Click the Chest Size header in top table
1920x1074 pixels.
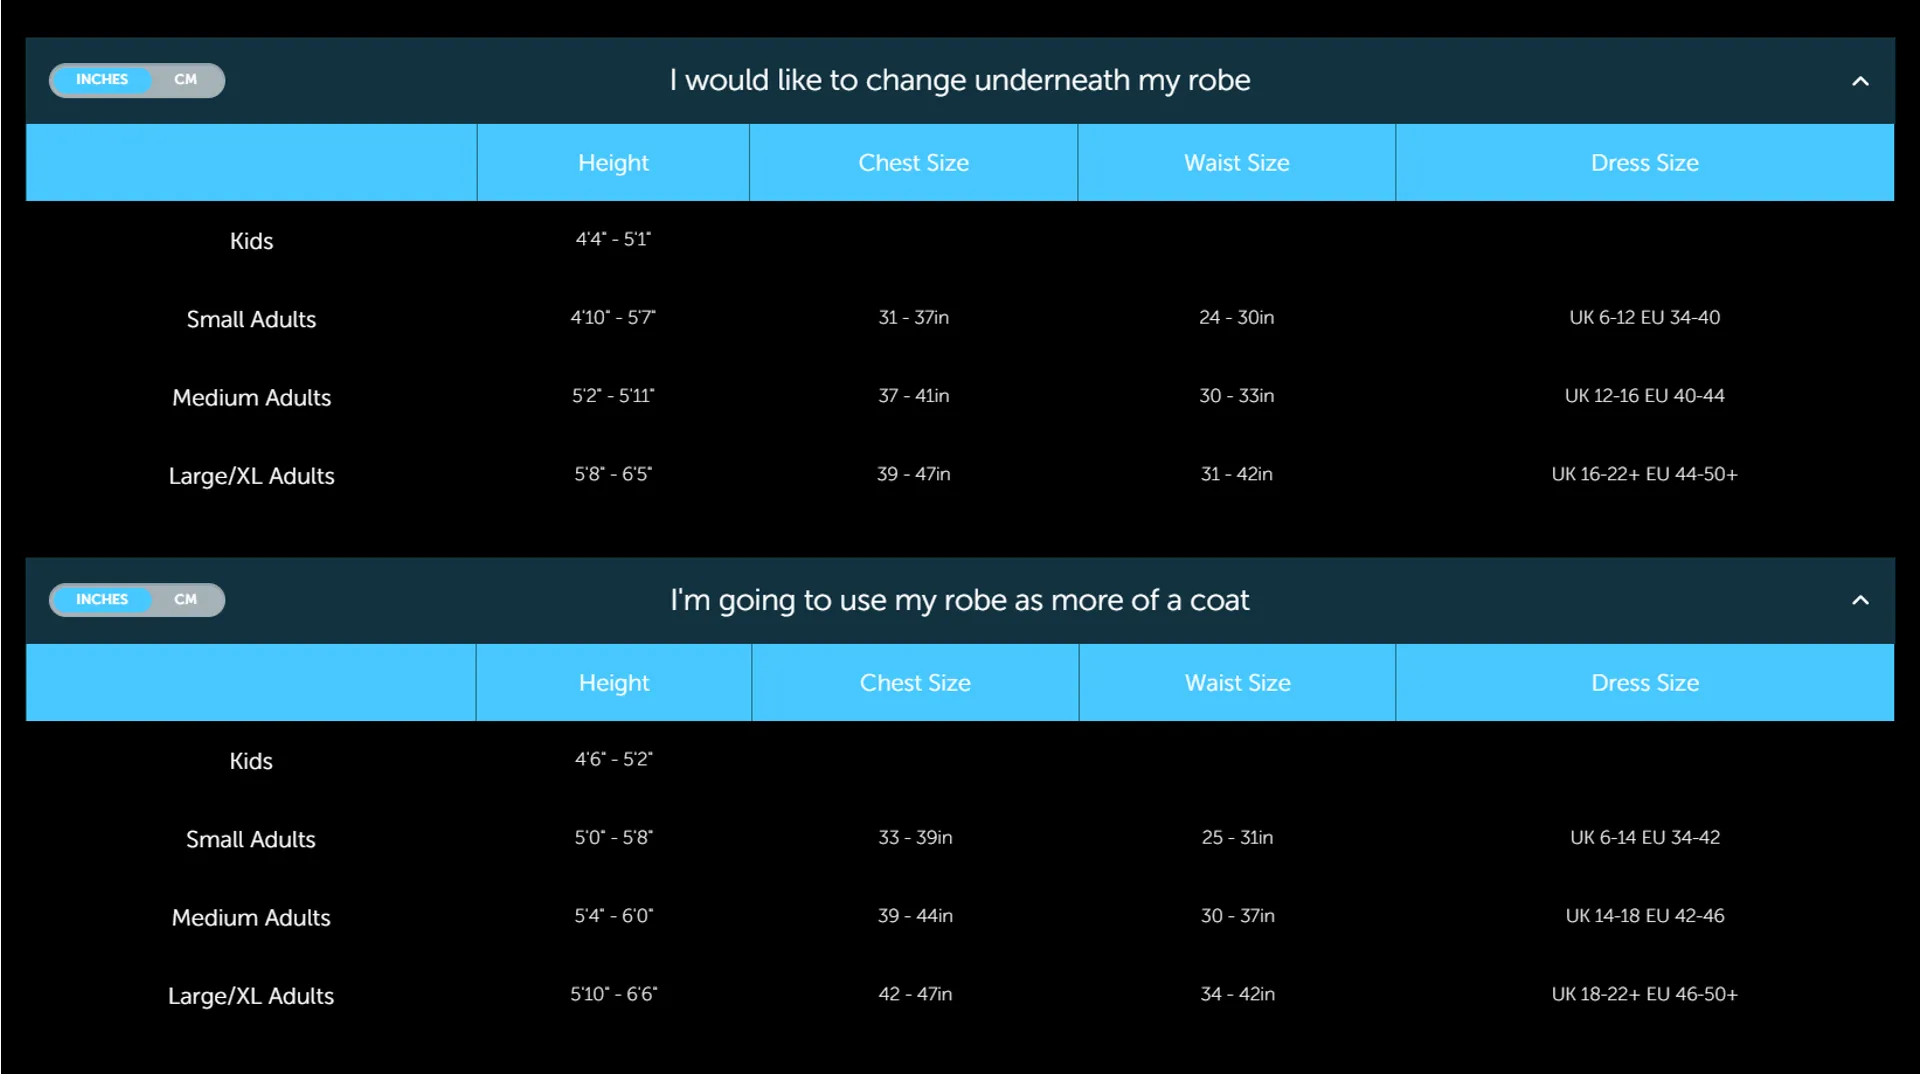(914, 163)
